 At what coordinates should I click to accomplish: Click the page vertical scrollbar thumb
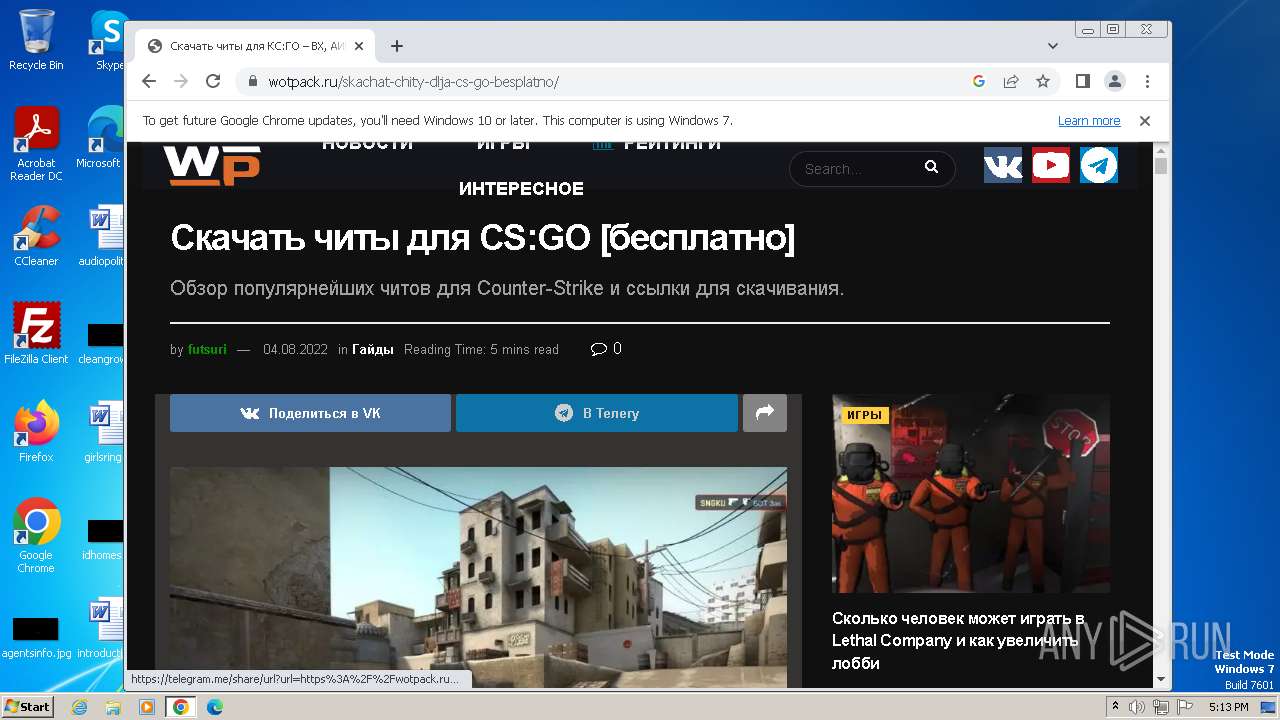(x=1161, y=165)
